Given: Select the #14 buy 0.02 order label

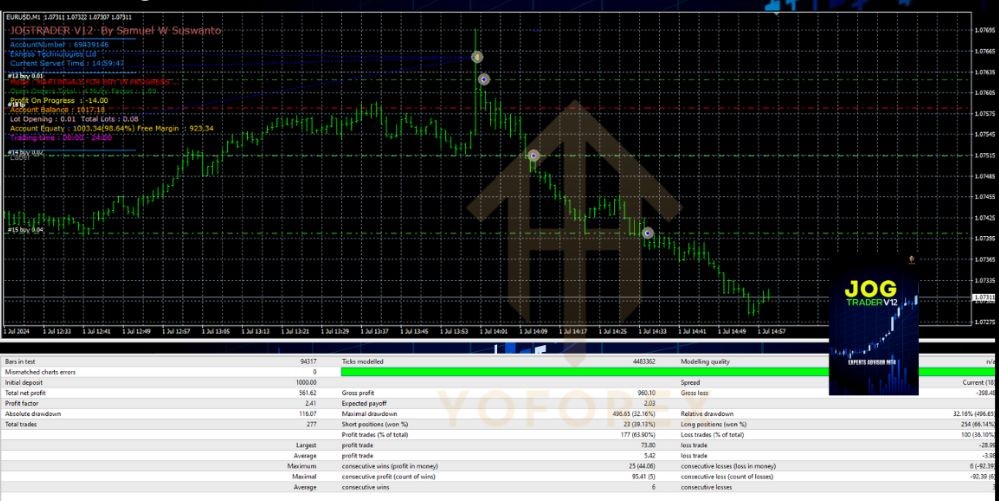Looking at the screenshot, I should [x=25, y=152].
